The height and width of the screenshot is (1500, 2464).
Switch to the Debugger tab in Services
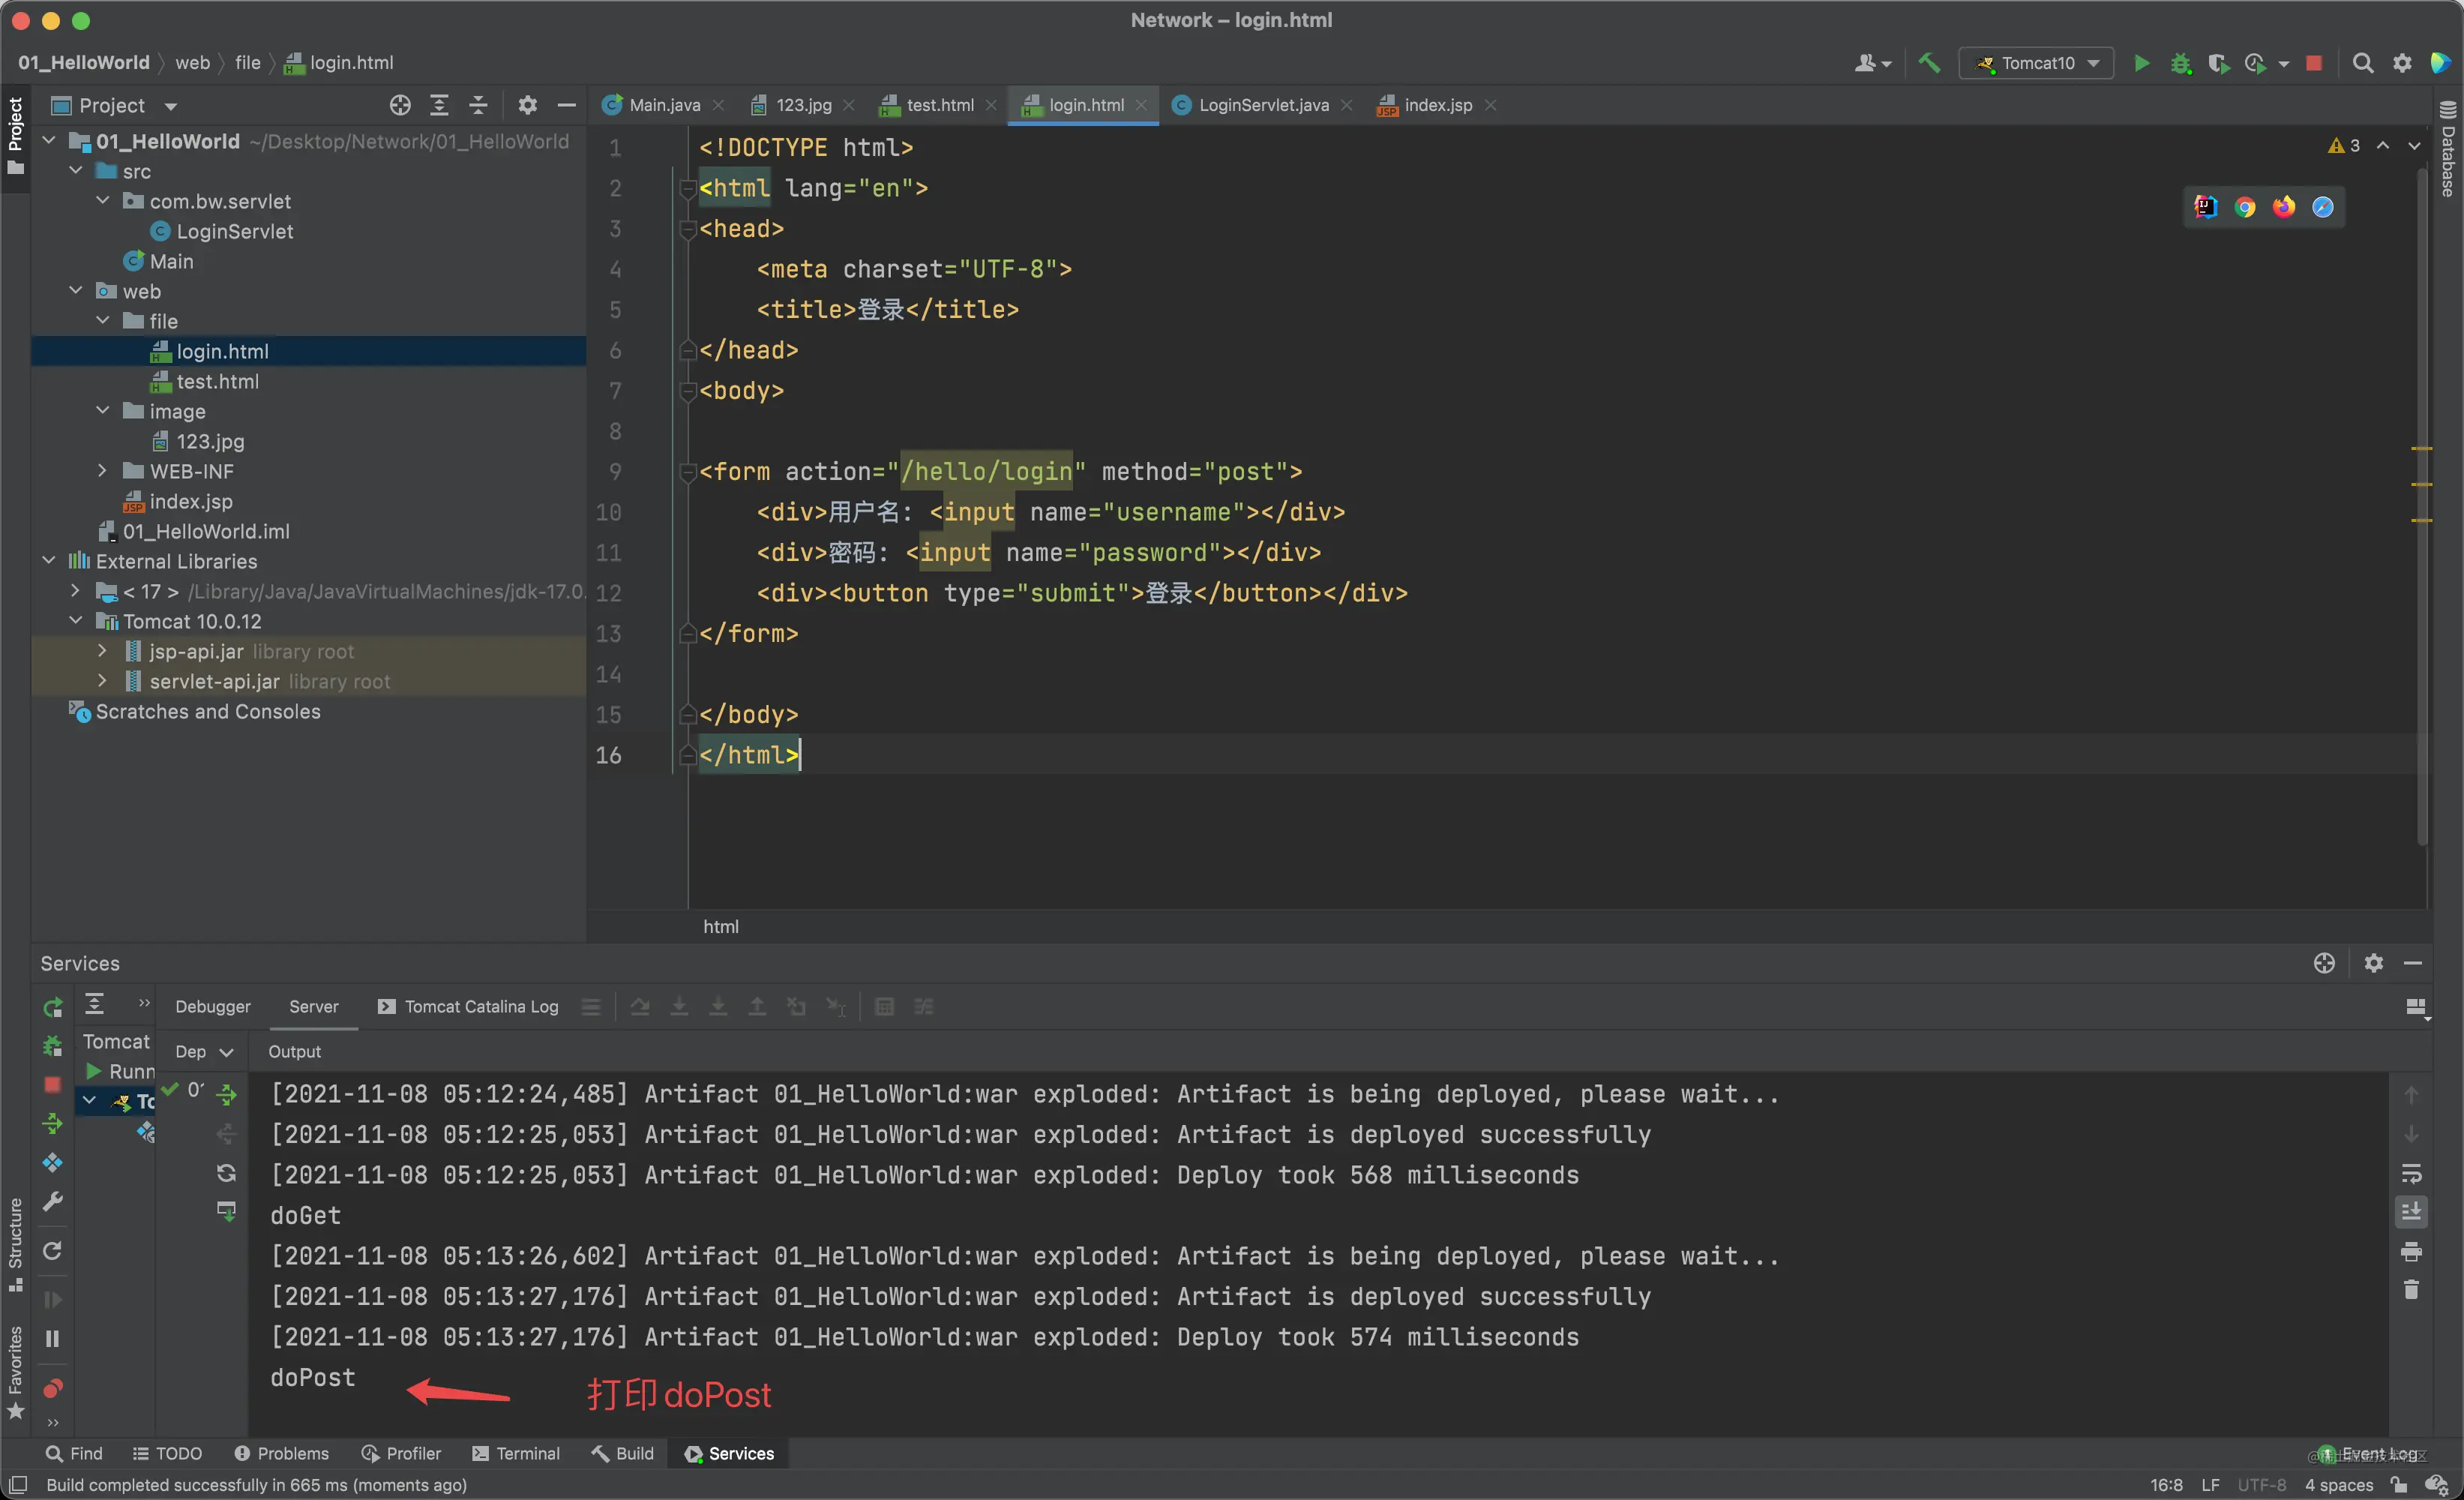tap(213, 1007)
